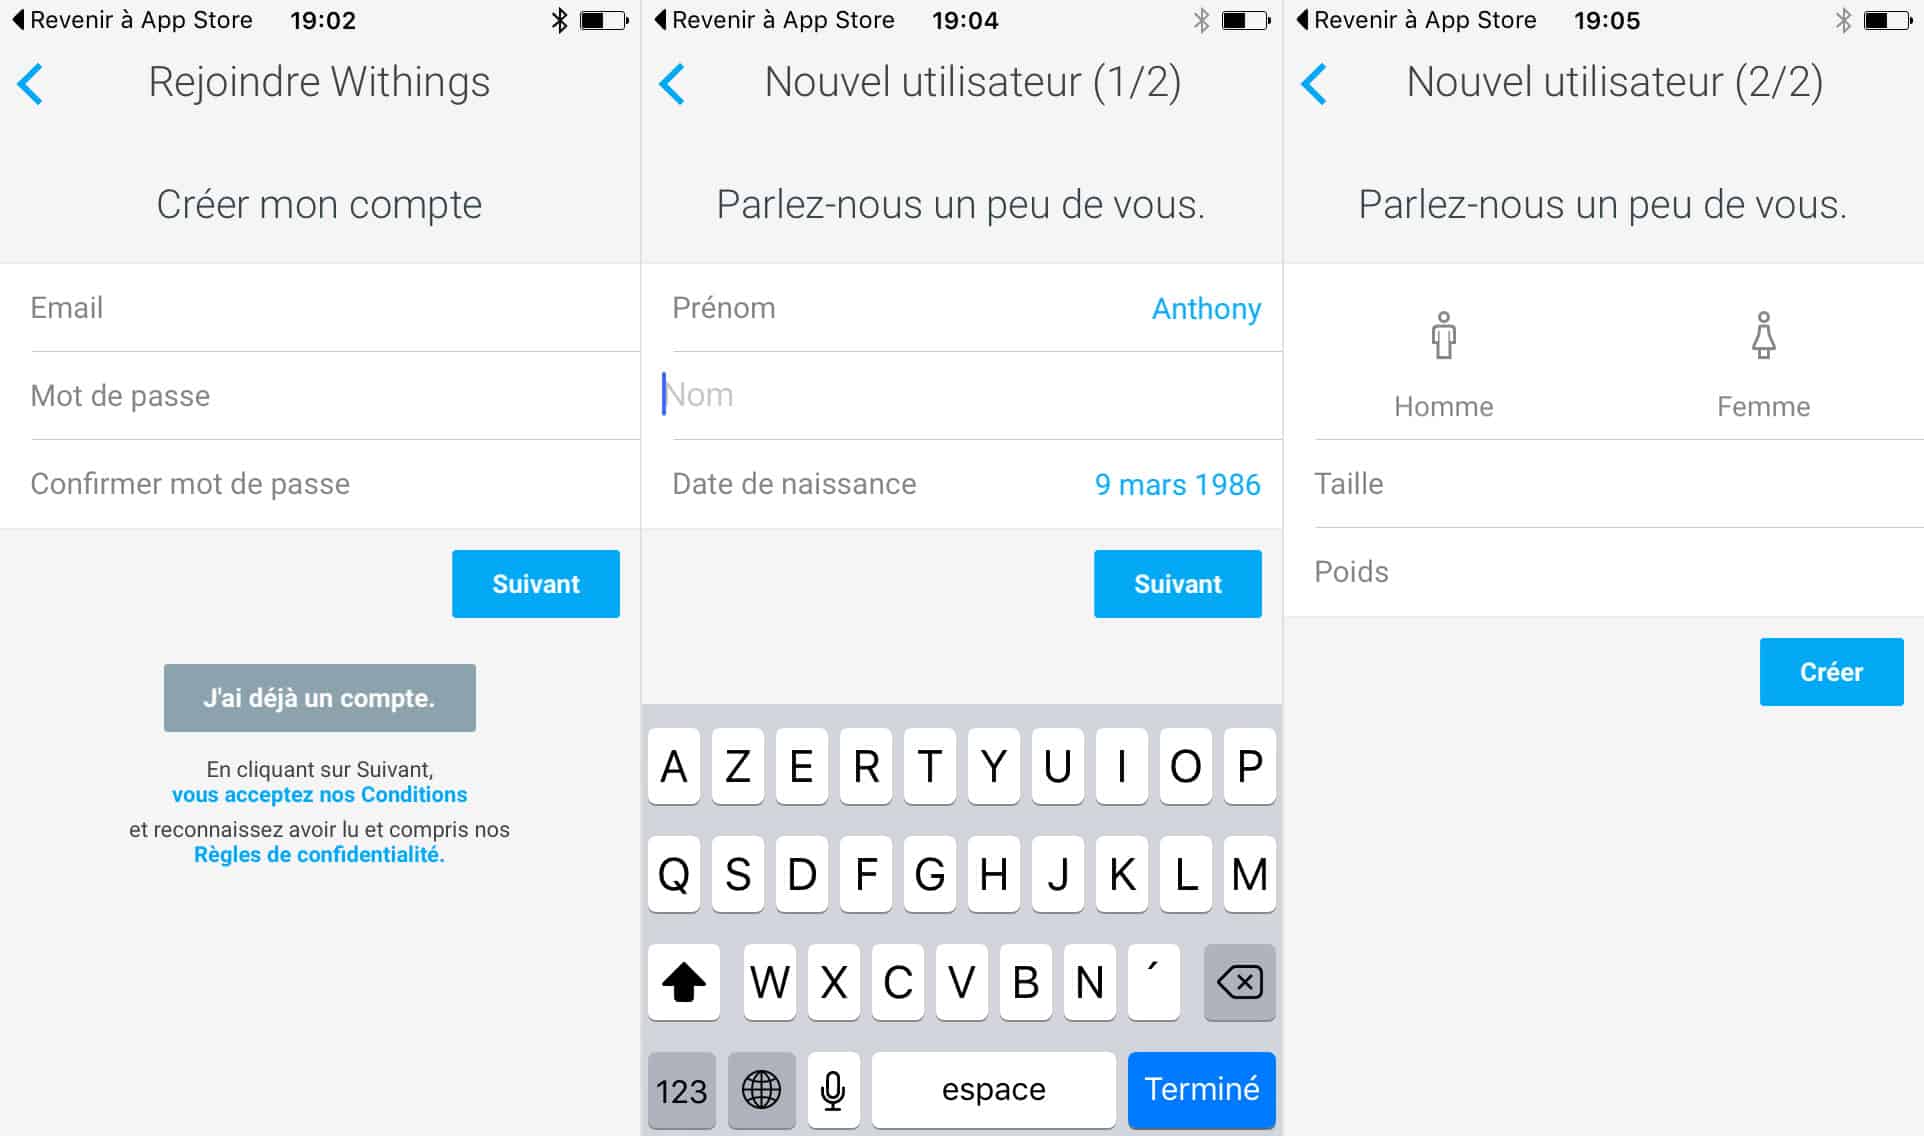Click the back arrow on third screen
This screenshot has height=1136, width=1924.
pos(1320,85)
